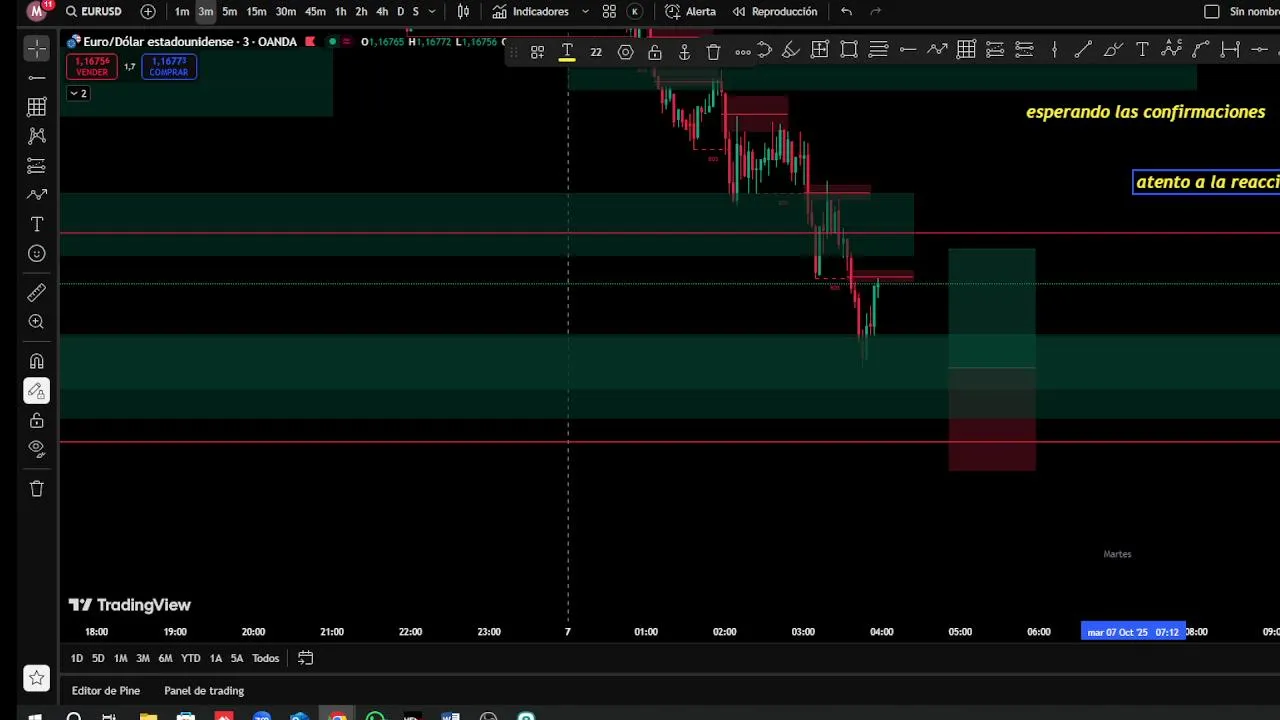Open the Editor de Pine tab
Screen dimensions: 1280x720
pos(106,690)
